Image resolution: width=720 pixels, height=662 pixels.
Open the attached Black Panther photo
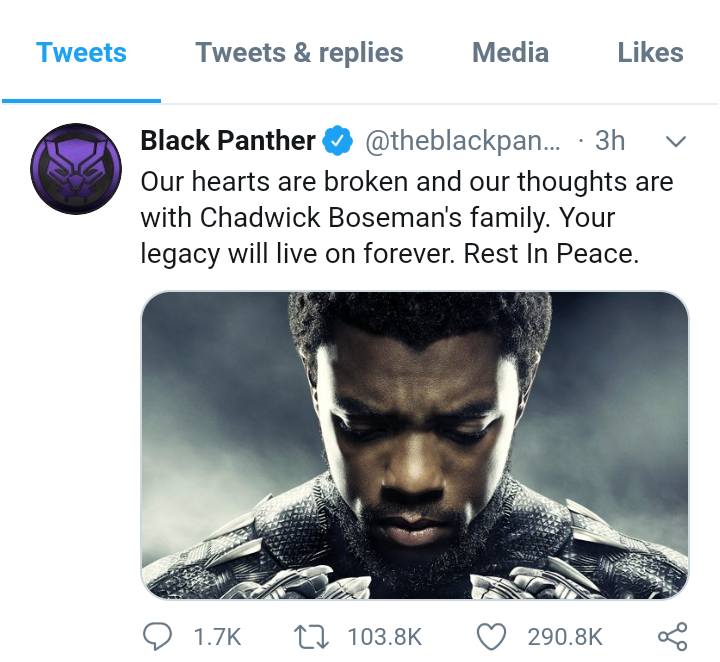[414, 445]
